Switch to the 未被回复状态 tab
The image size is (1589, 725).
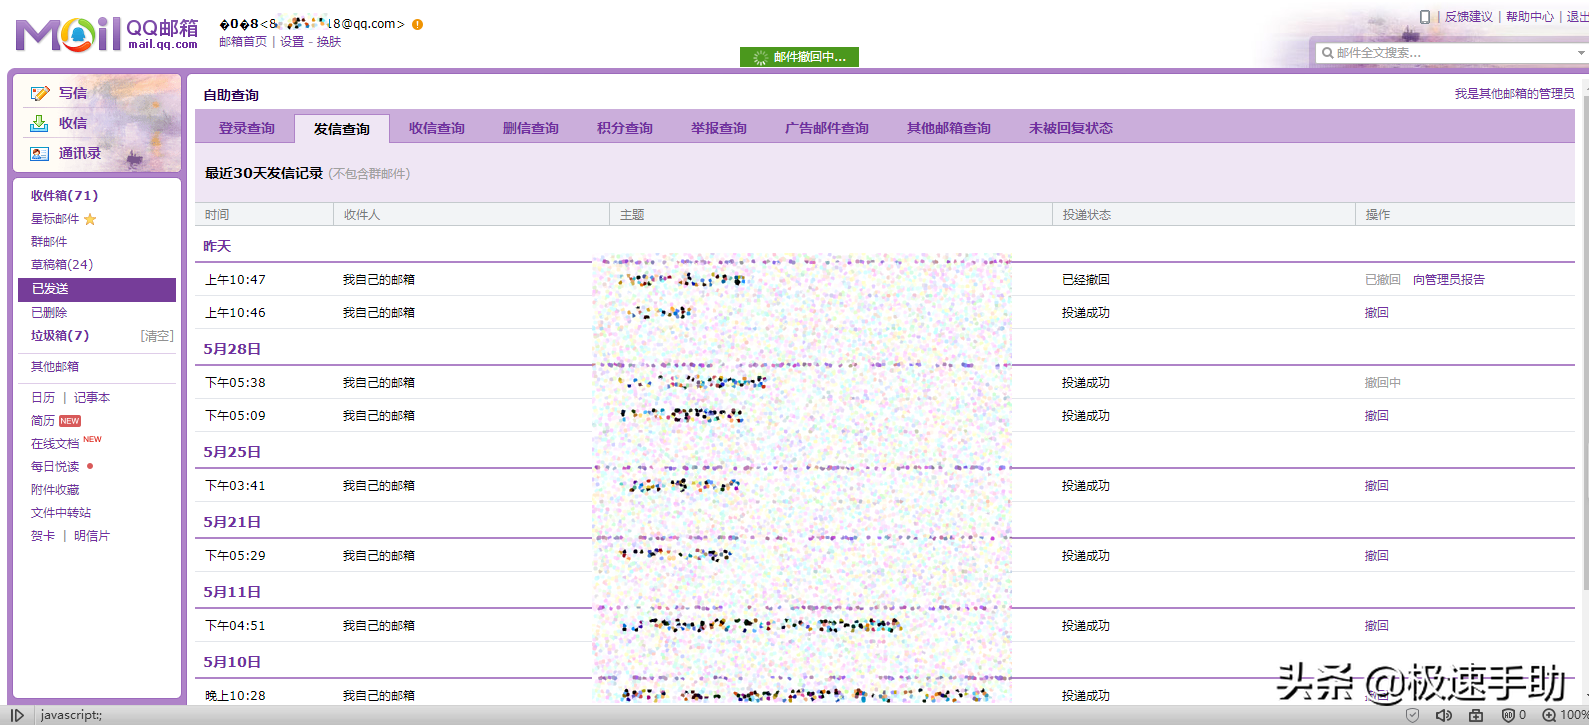(1071, 128)
